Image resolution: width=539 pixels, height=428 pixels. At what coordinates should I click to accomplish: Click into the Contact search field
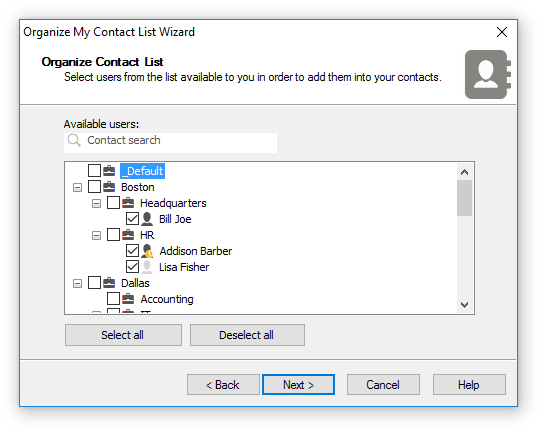coord(170,142)
